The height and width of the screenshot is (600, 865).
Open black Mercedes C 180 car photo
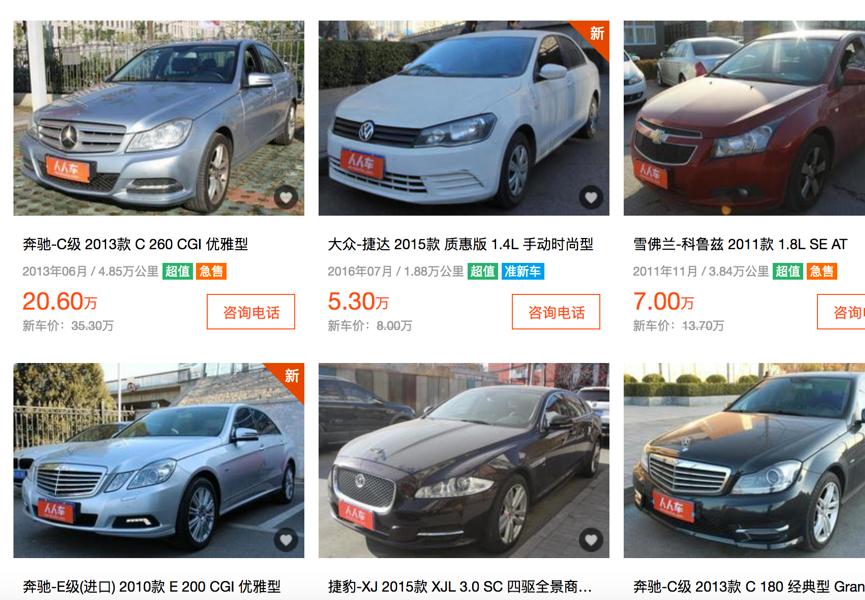click(744, 460)
